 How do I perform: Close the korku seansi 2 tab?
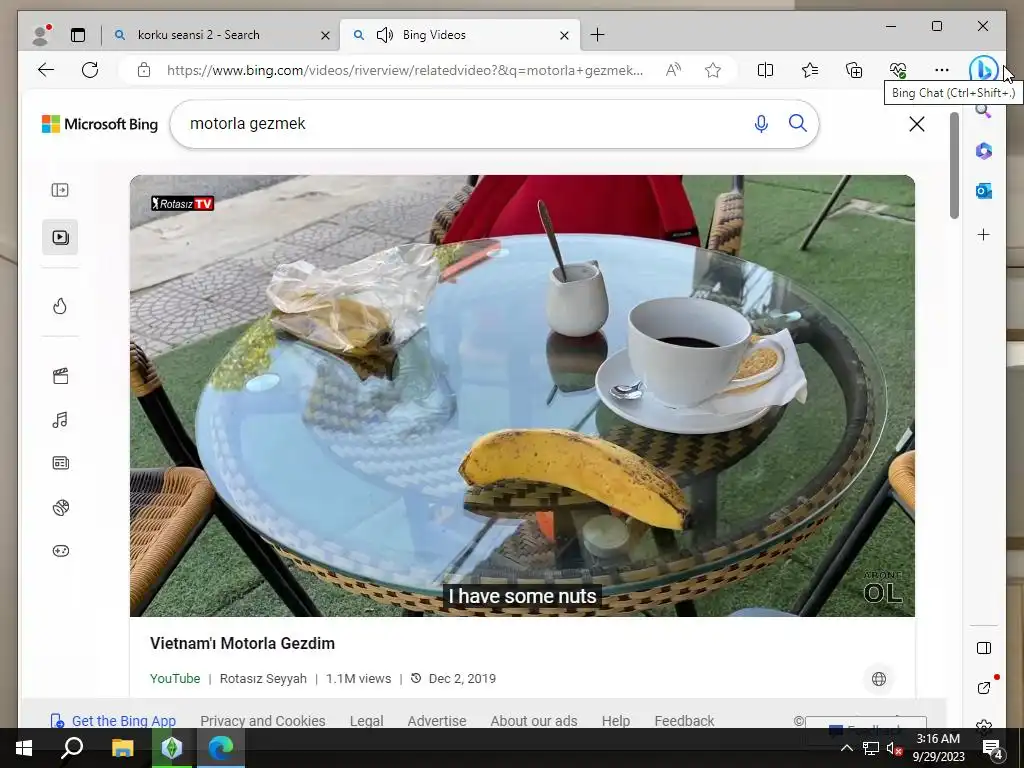point(325,35)
